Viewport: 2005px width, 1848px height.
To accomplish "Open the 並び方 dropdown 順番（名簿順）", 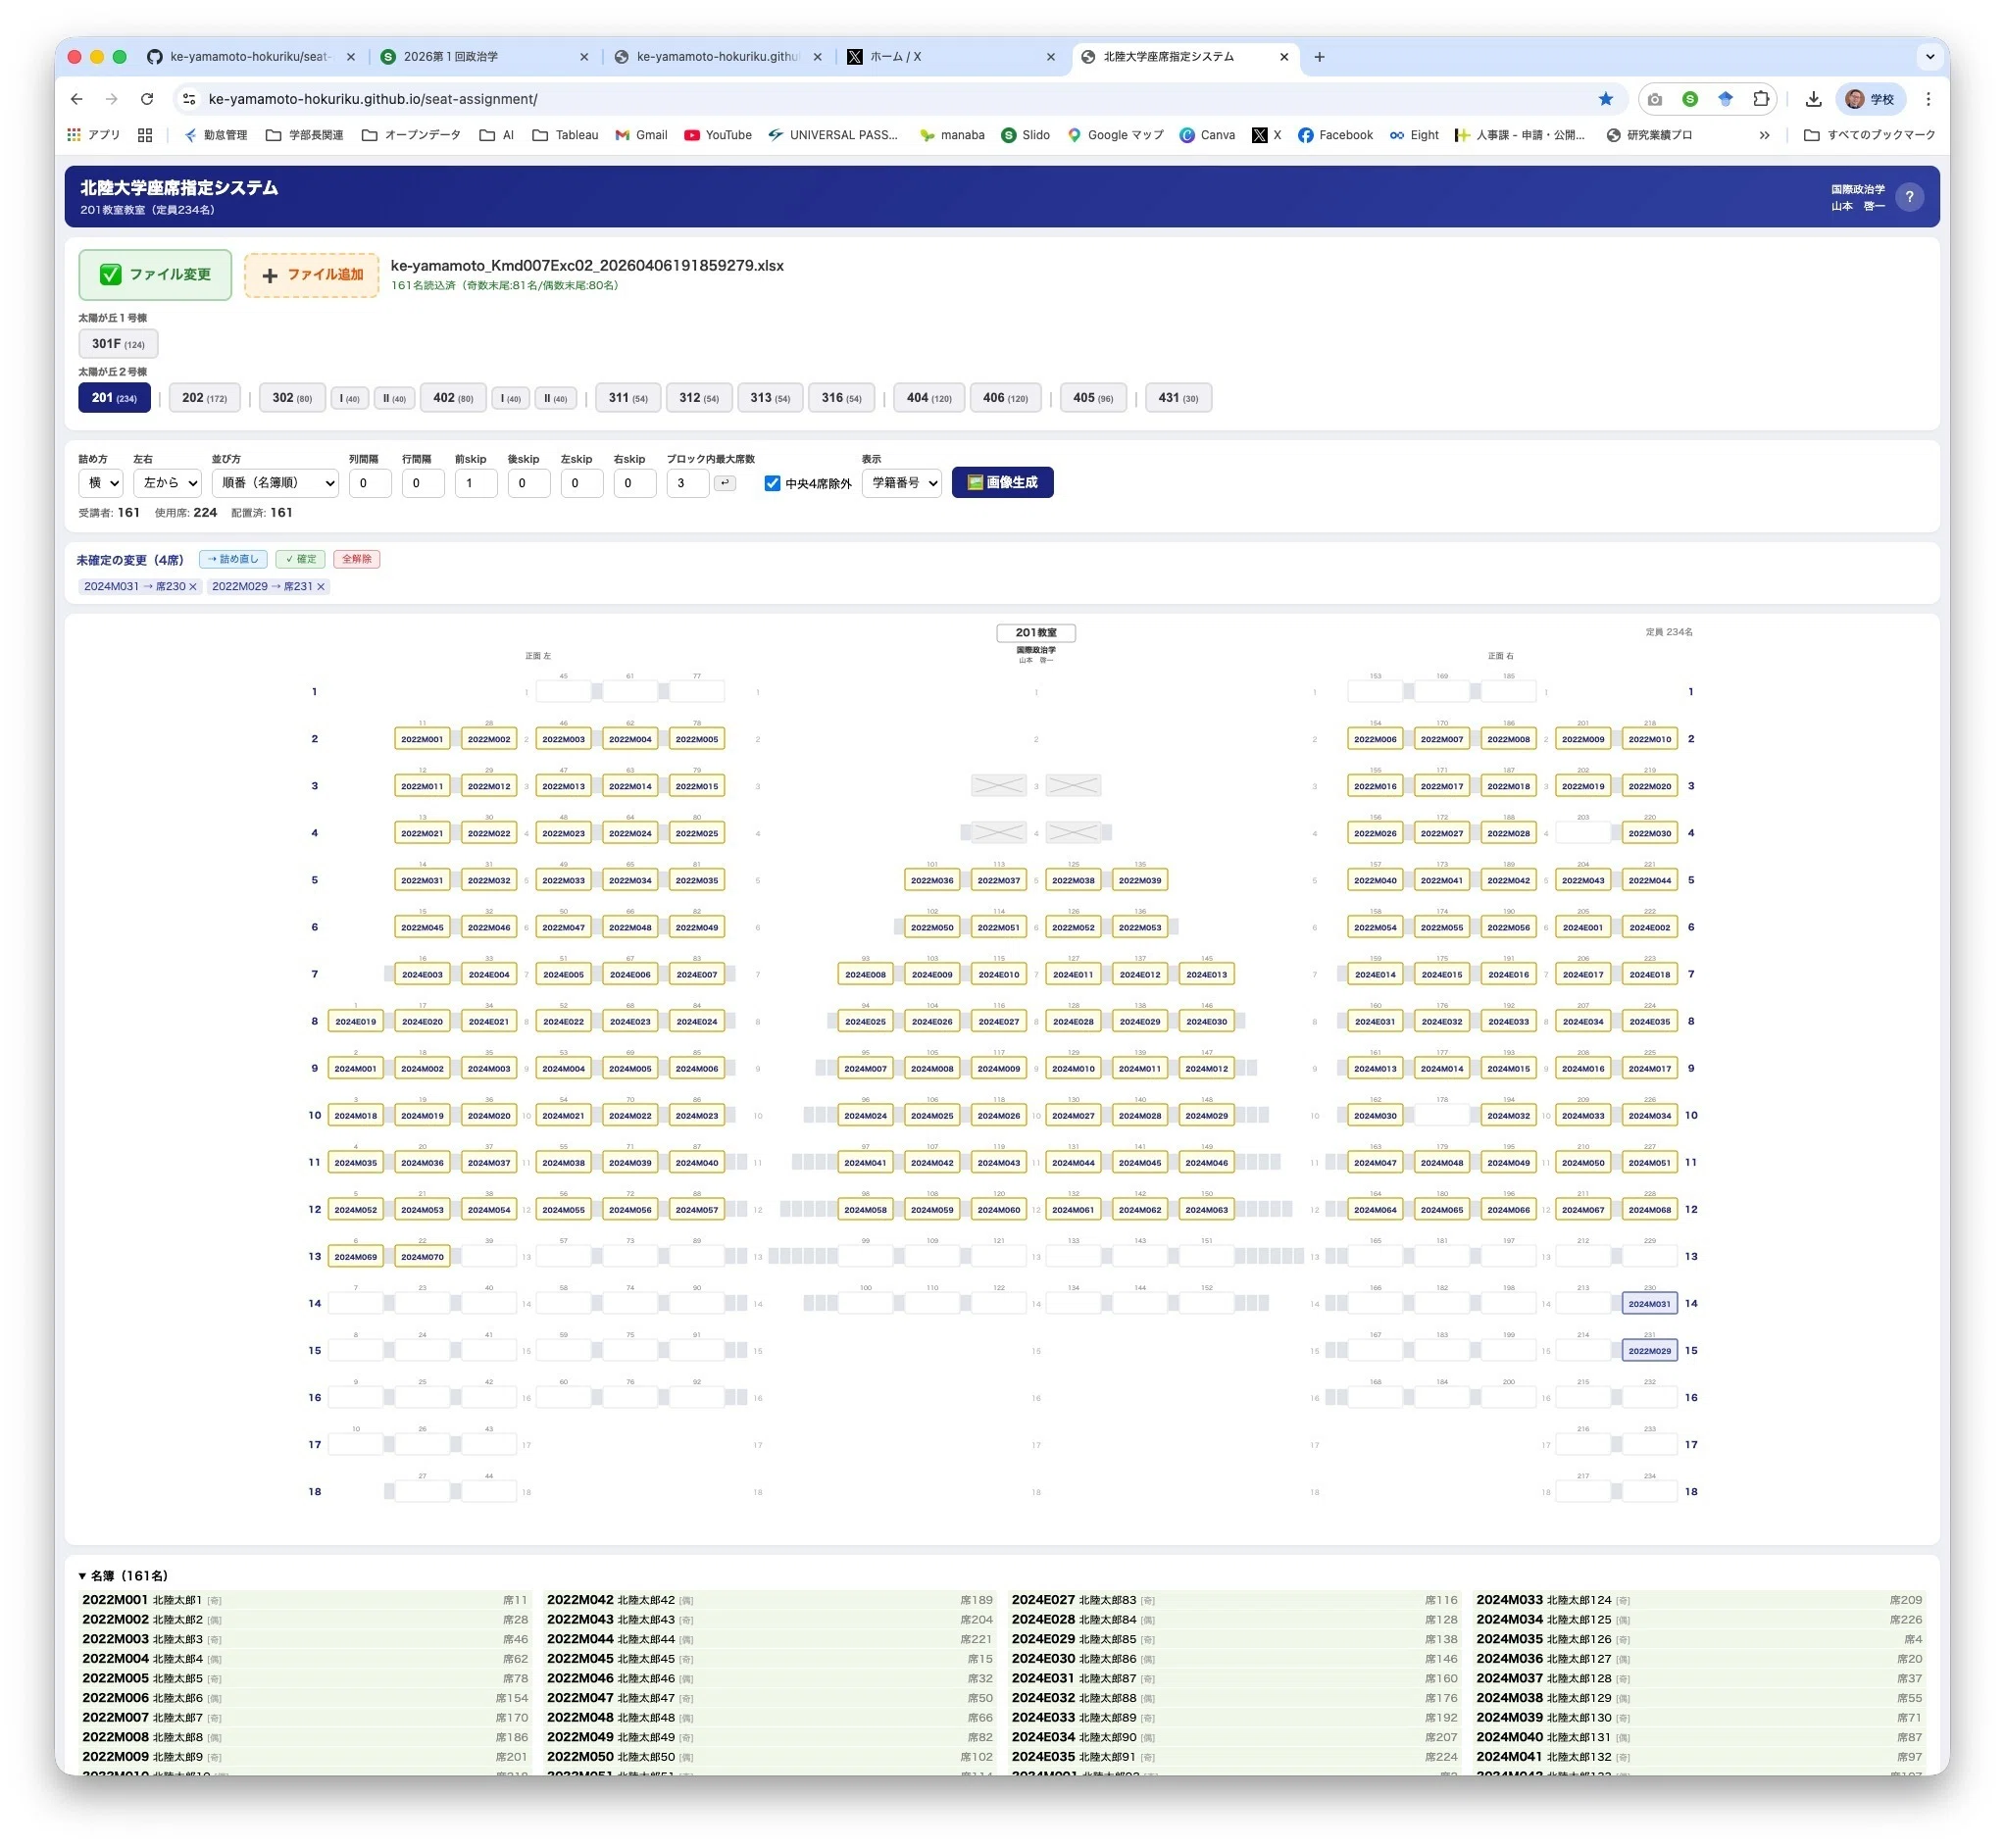I will pos(275,483).
